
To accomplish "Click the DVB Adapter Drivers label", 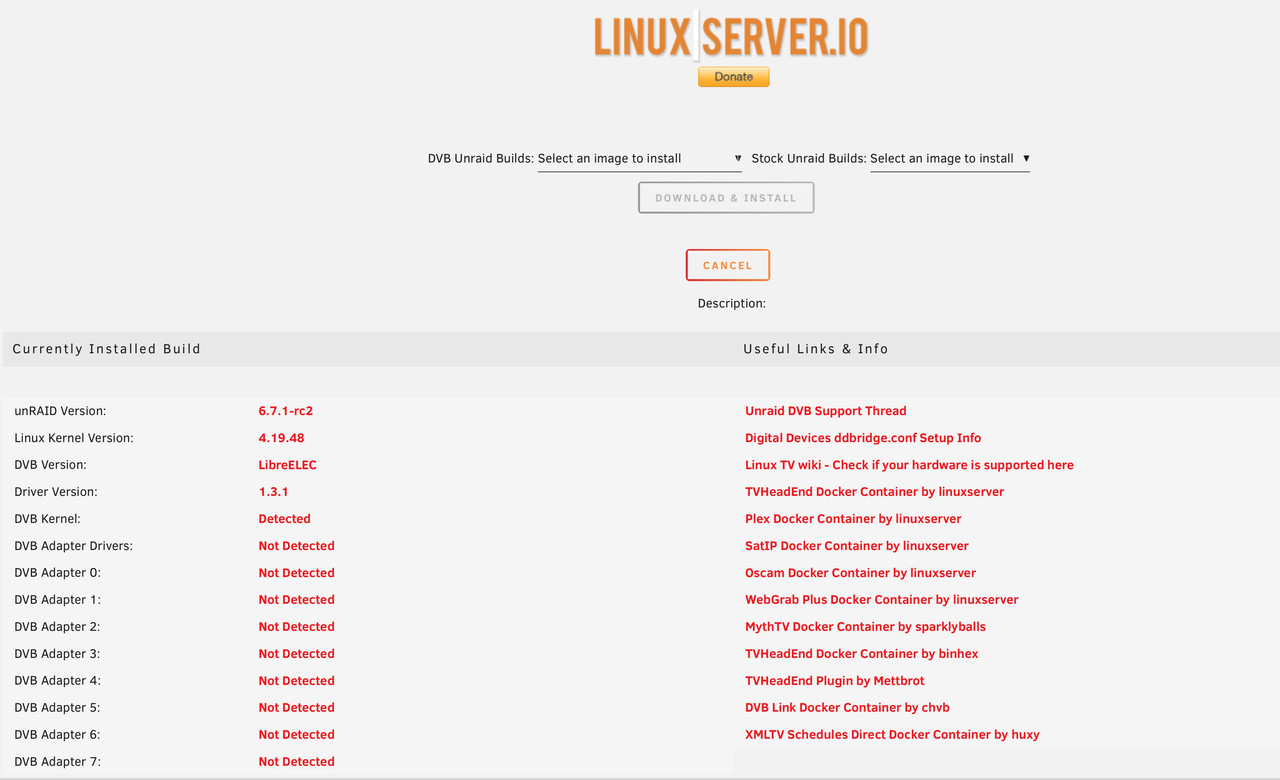I will [x=73, y=546].
